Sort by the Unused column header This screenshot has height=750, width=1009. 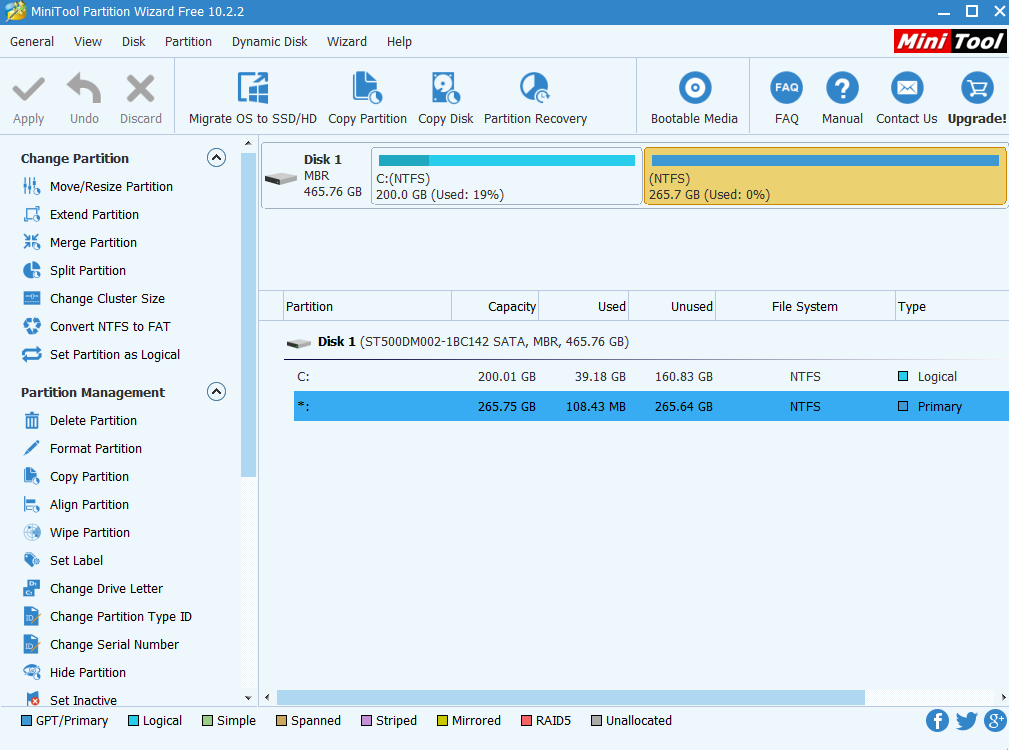tap(672, 307)
